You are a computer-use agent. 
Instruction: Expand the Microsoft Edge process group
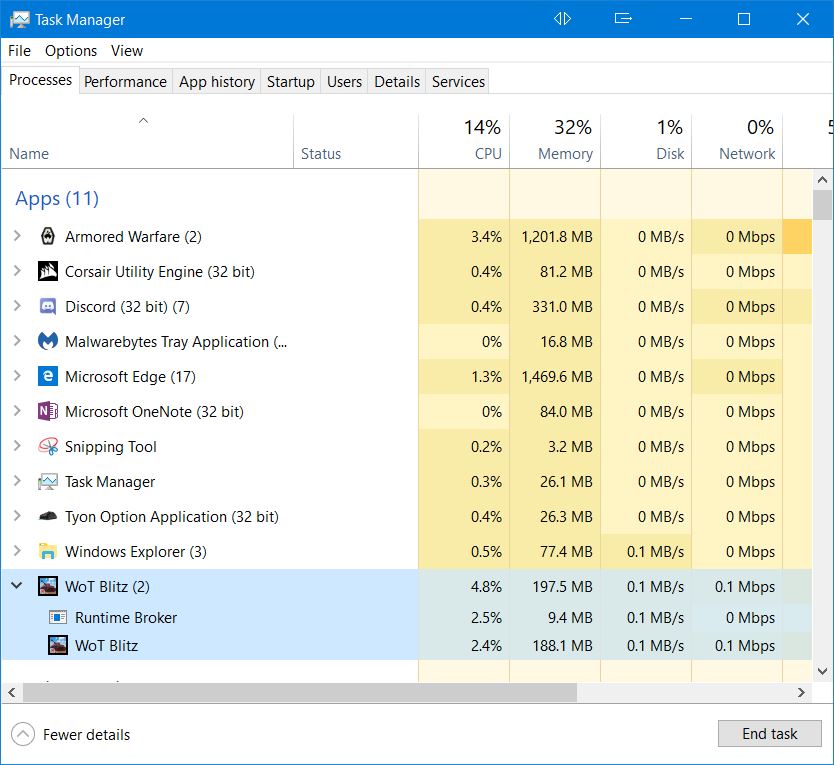17,376
